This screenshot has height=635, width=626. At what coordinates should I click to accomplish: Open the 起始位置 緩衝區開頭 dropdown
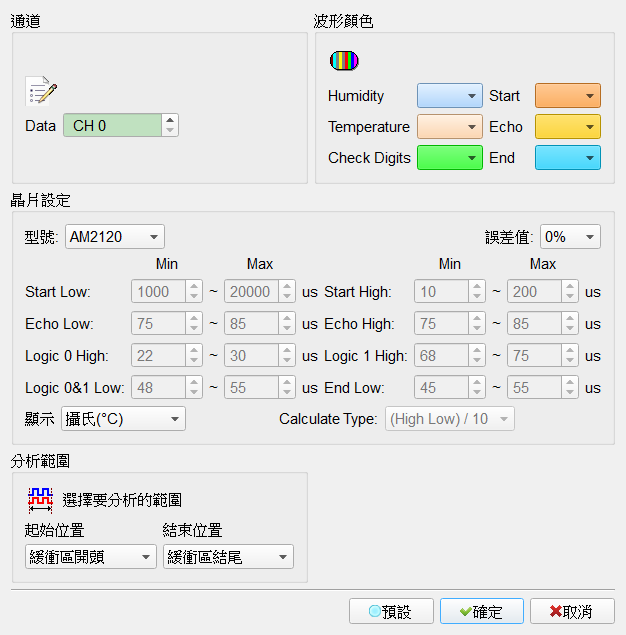(91, 557)
